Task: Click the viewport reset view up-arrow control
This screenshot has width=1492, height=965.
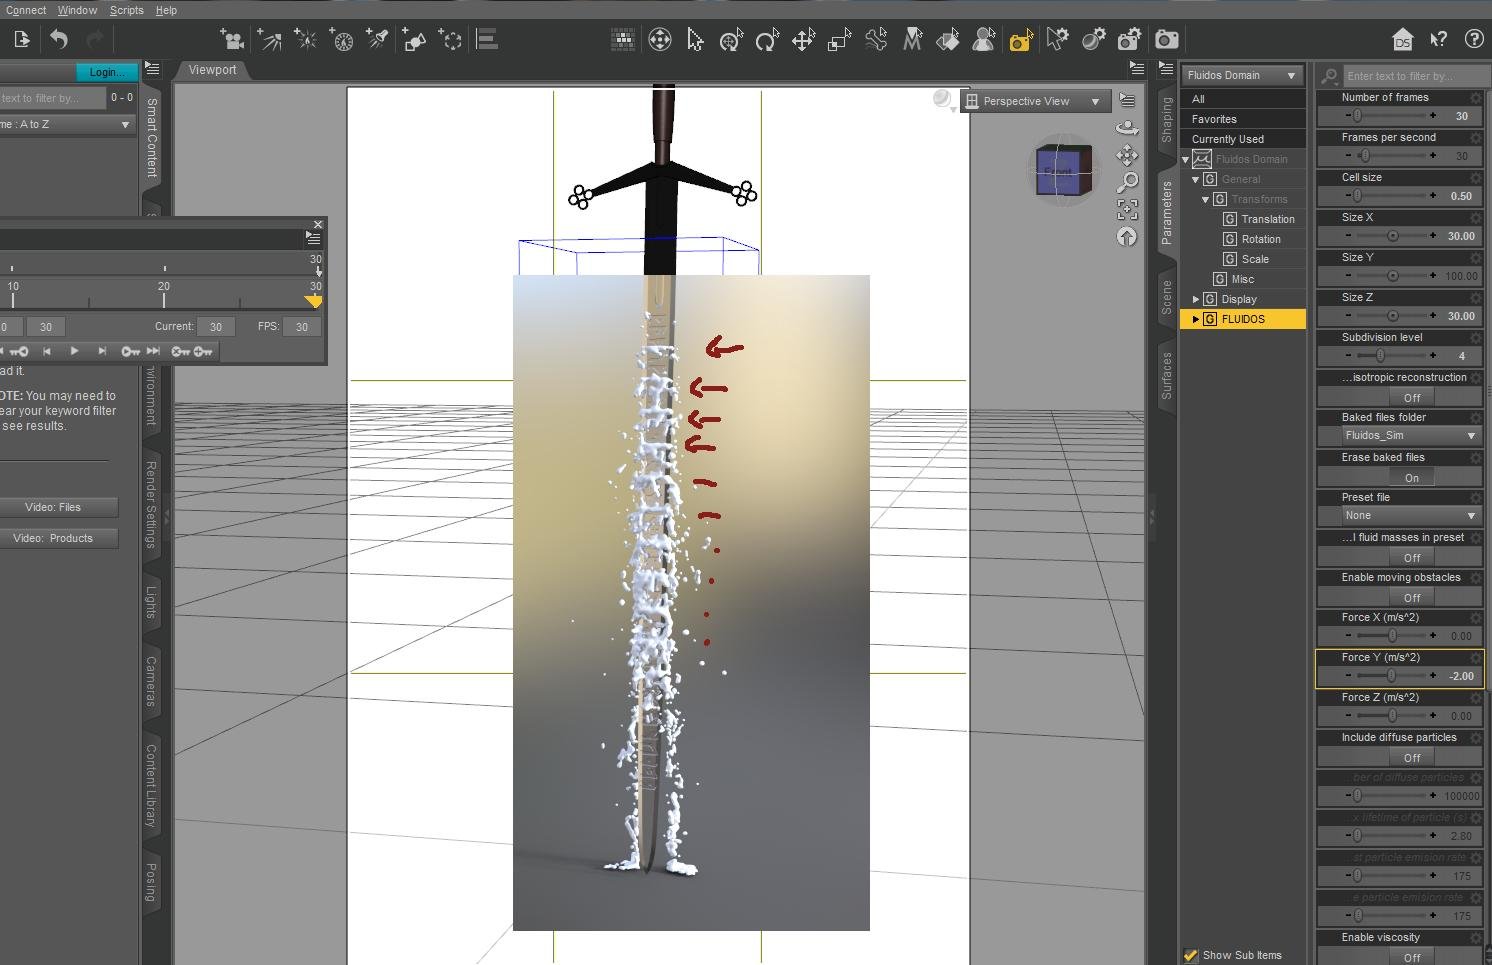Action: 1127,237
